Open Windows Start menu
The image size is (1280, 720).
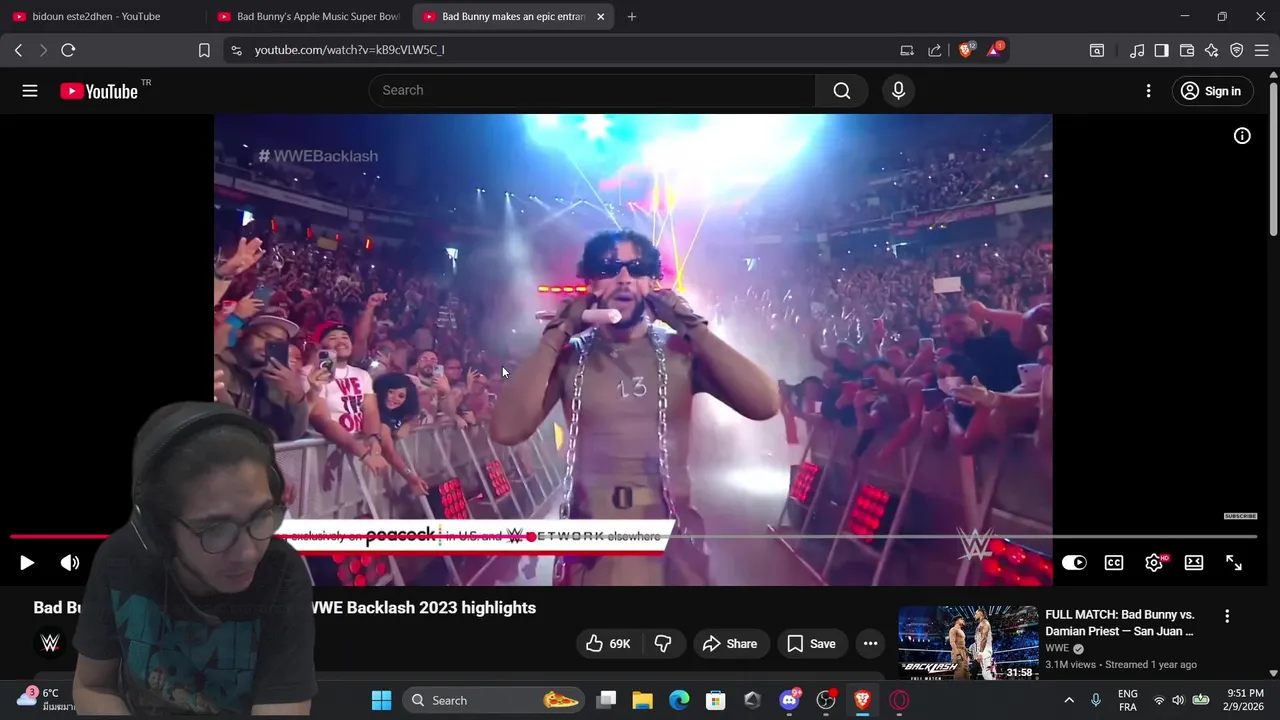(382, 700)
